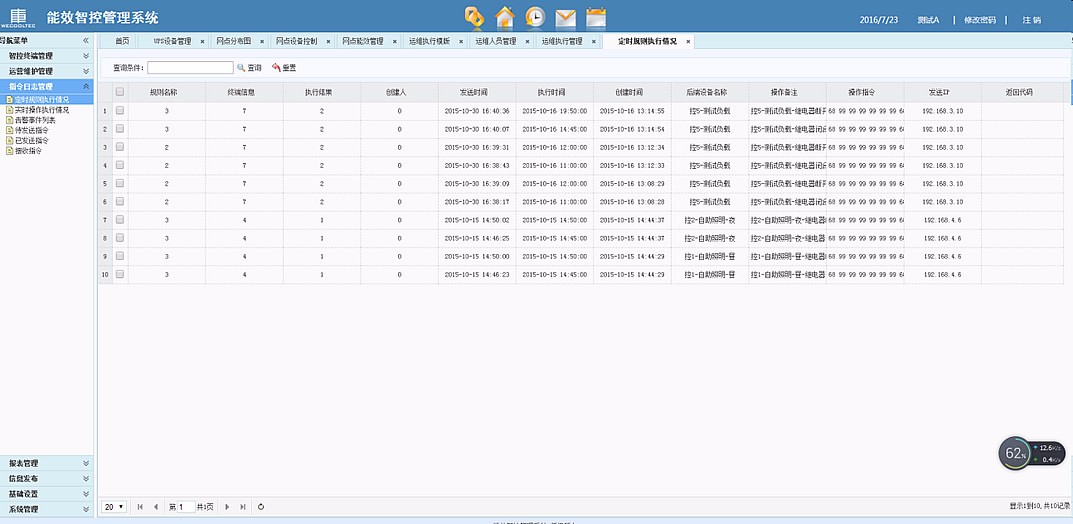Viewport: 1073px width, 524px height.
Task: Select the checkbox for row 7
Action: [x=120, y=219]
